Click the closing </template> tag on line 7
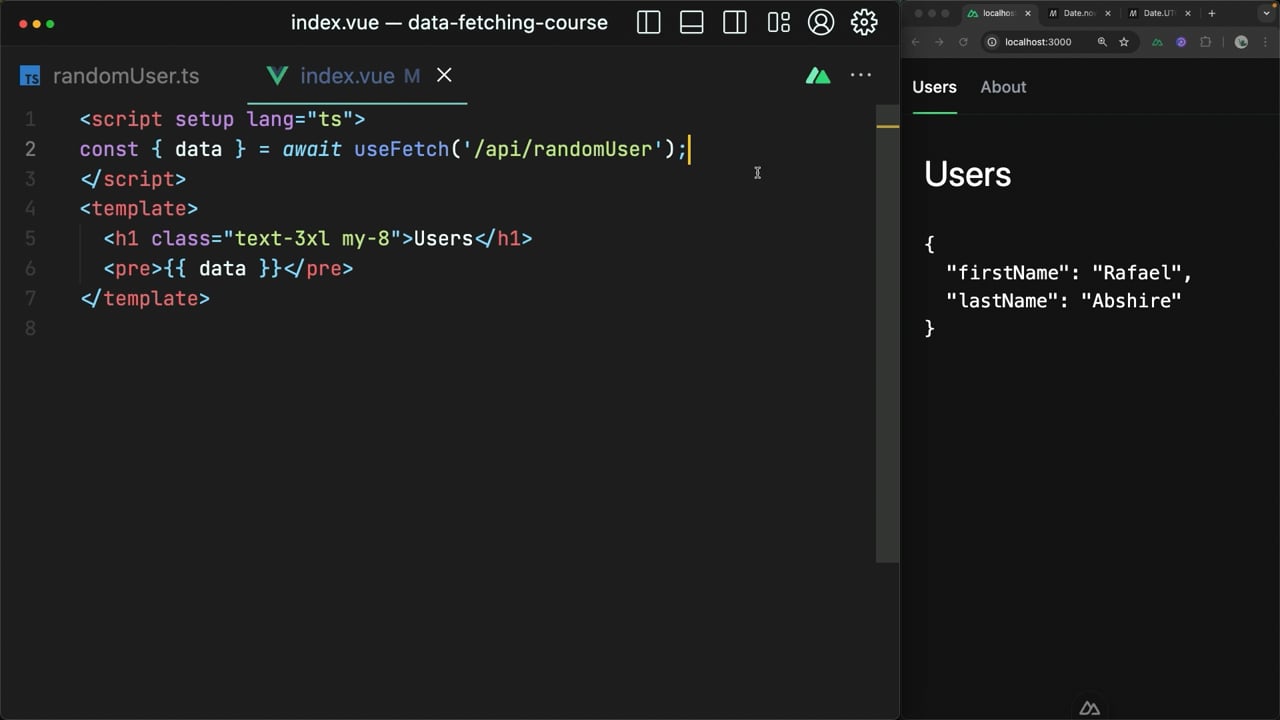The image size is (1280, 720). [x=145, y=299]
